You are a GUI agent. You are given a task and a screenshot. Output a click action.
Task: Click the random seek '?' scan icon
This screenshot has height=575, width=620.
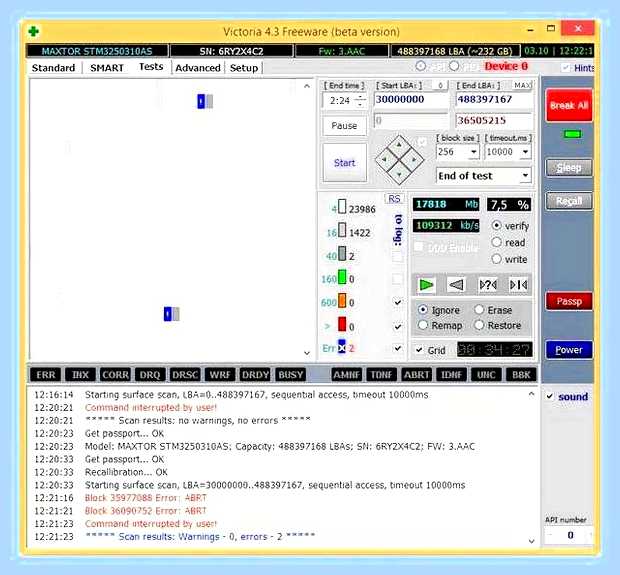(488, 285)
